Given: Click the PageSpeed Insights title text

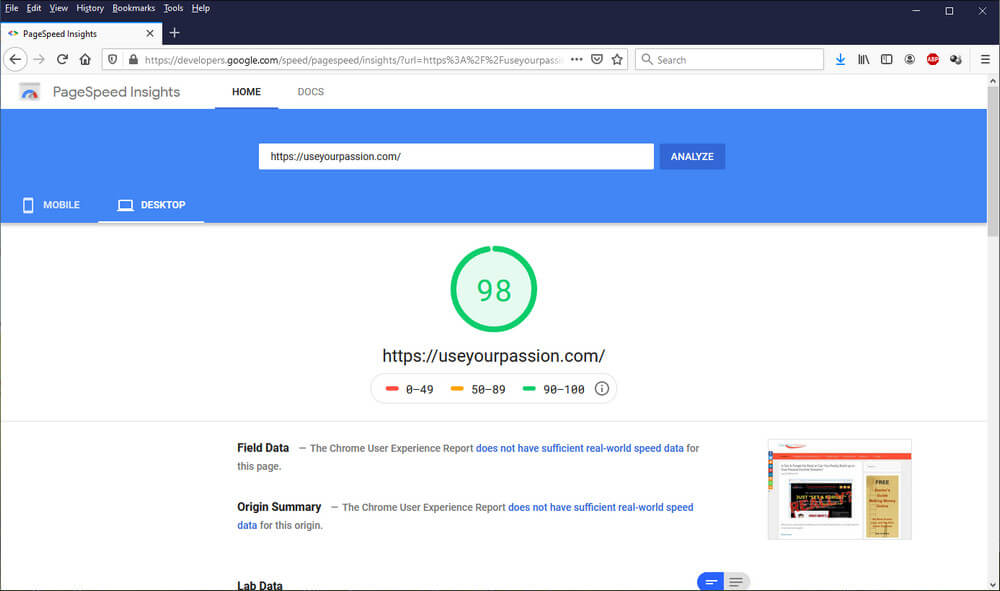Looking at the screenshot, I should coord(116,92).
